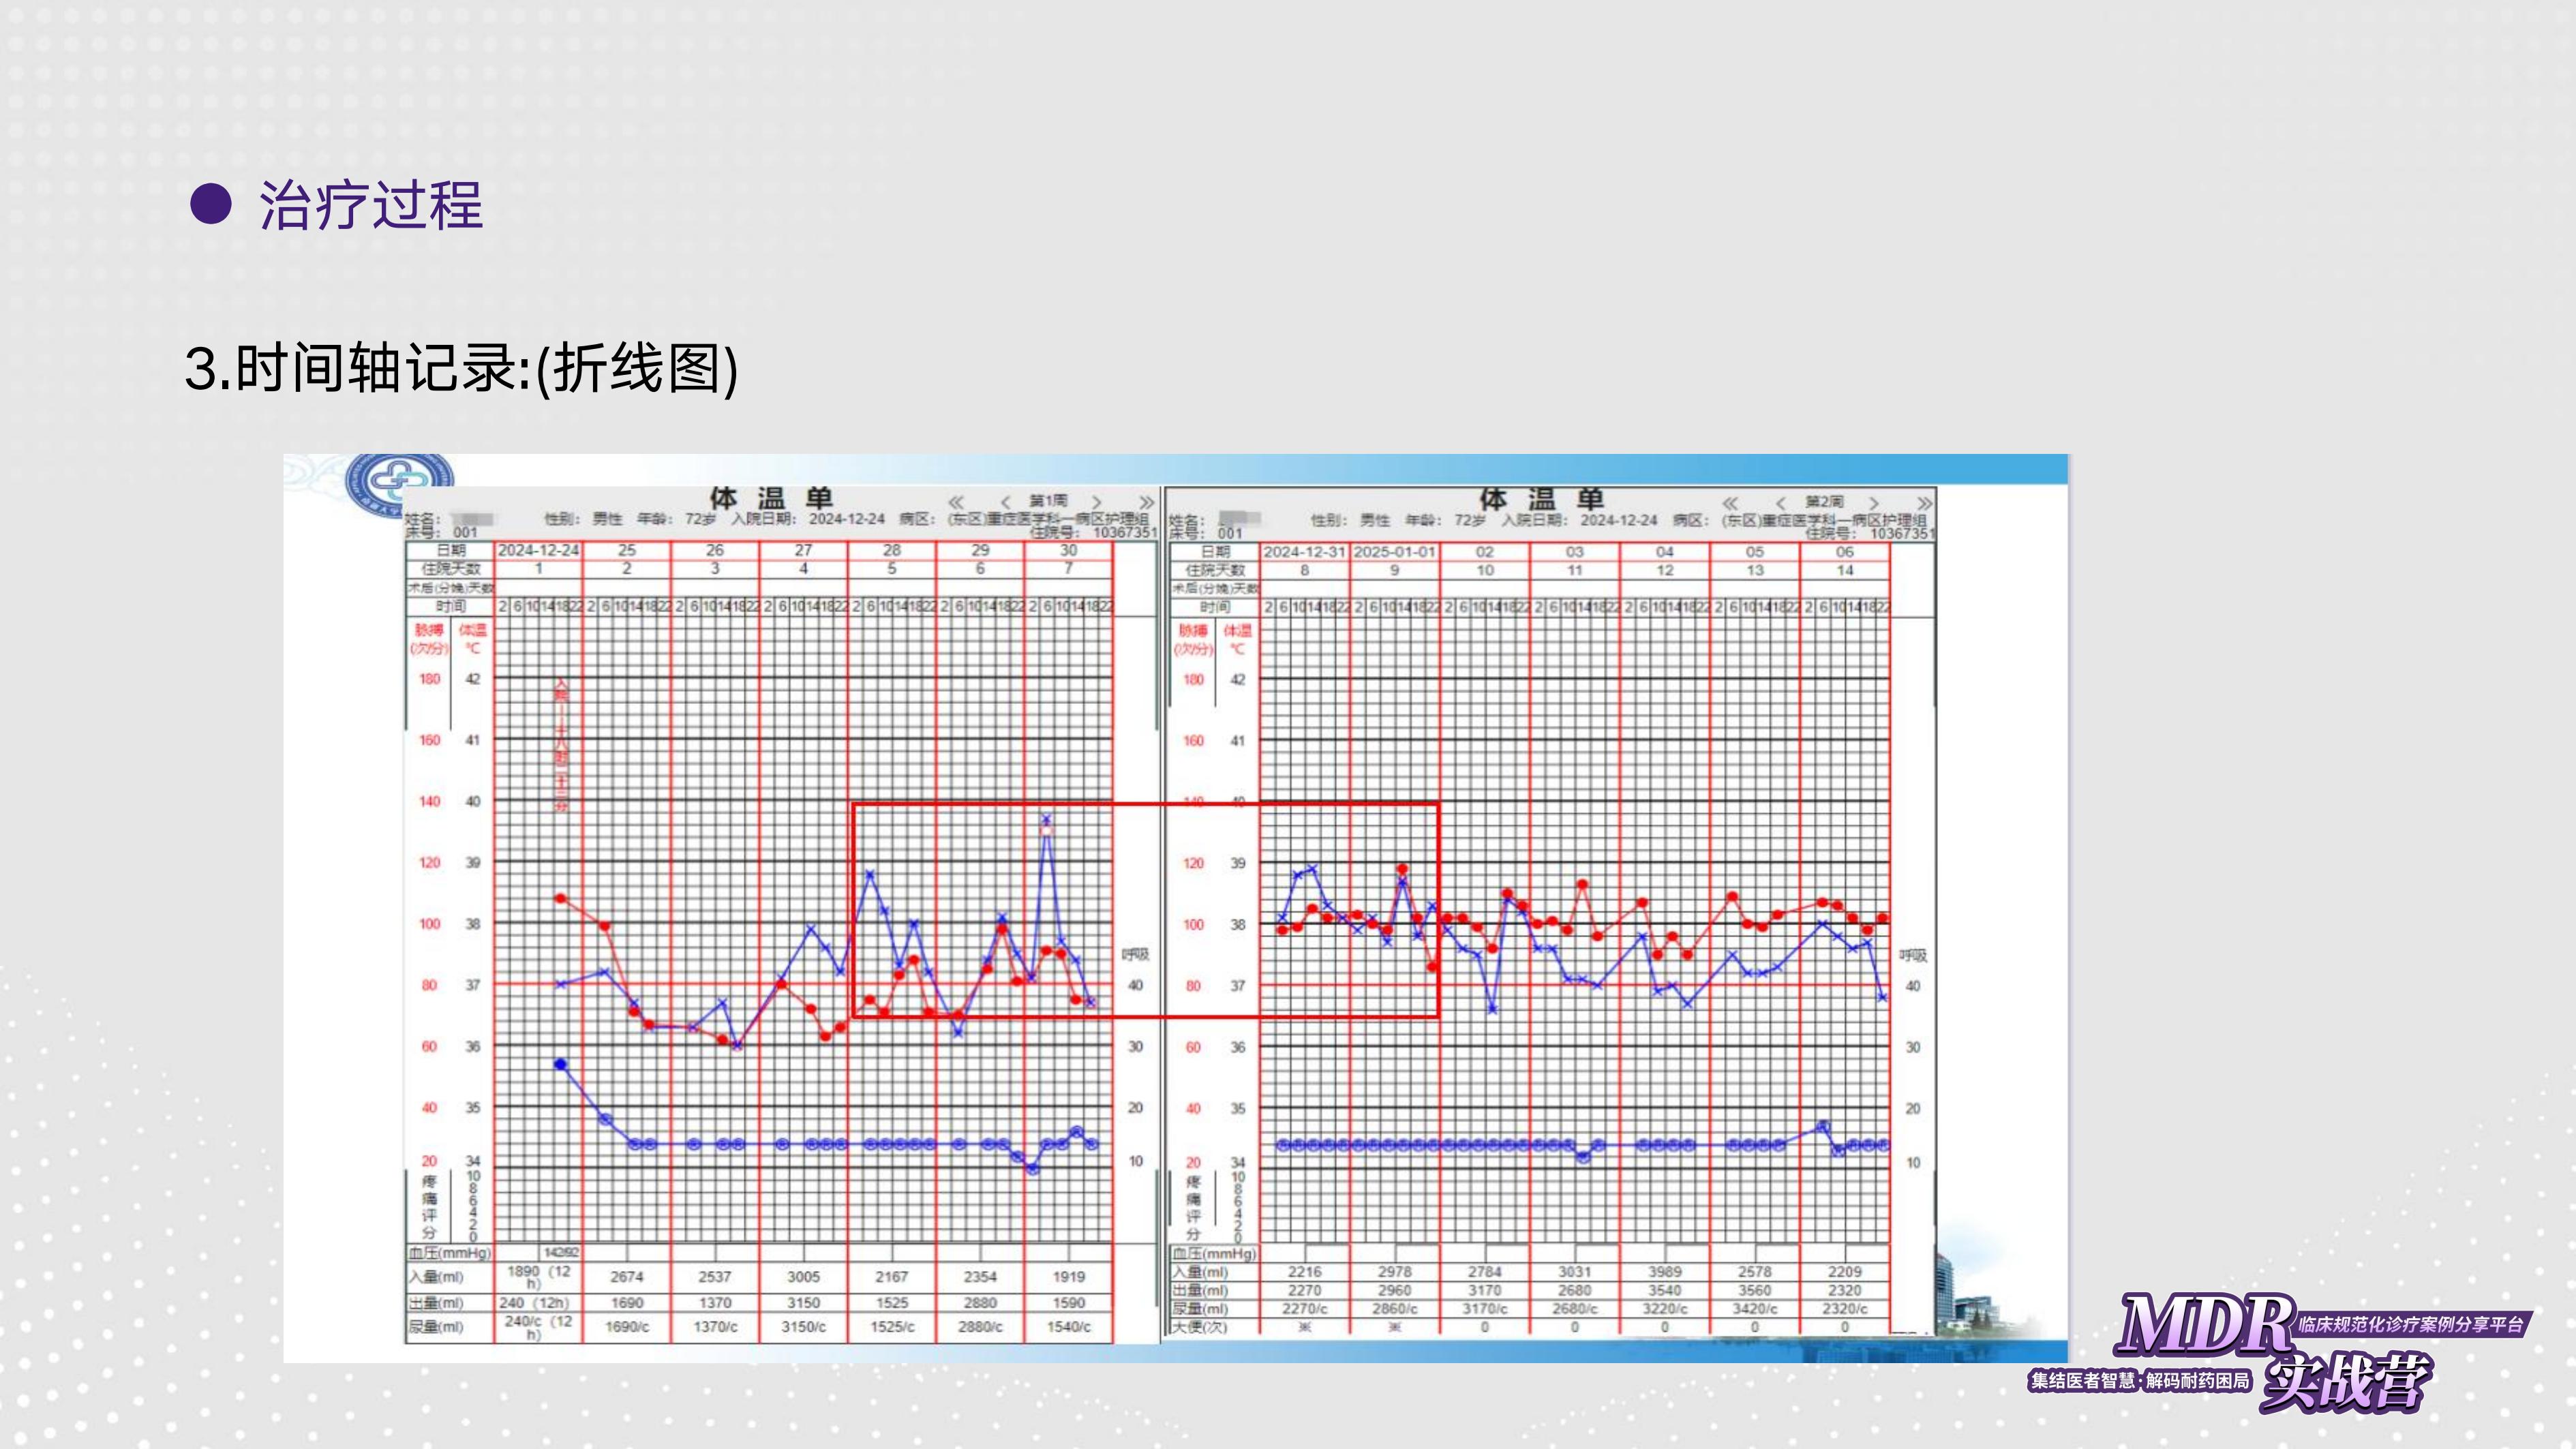The image size is (2576, 1449).
Task: Click next-week arrow right of 第2周
Action: tap(1874, 503)
